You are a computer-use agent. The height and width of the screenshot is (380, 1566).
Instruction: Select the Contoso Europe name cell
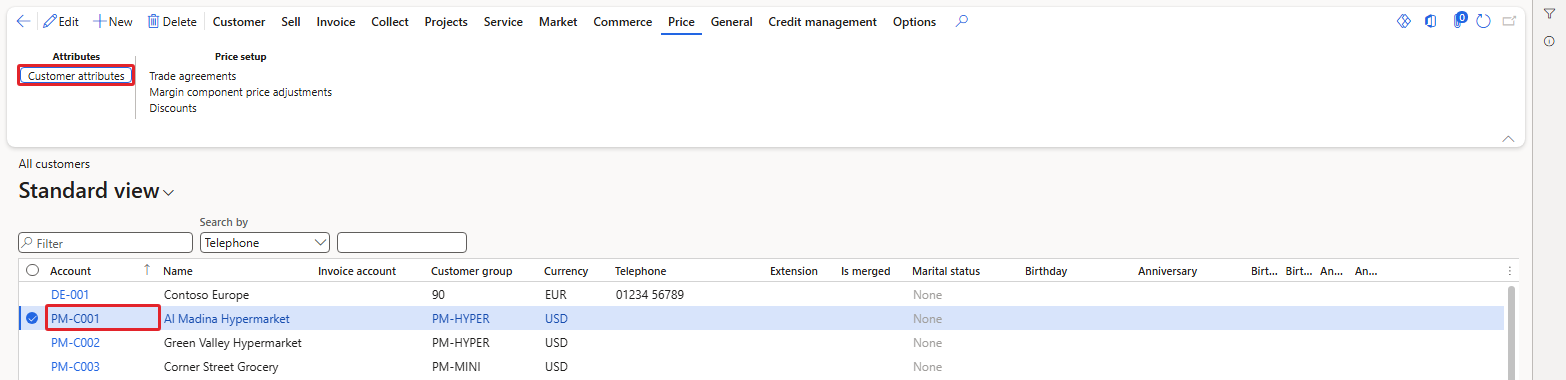pyautogui.click(x=206, y=295)
